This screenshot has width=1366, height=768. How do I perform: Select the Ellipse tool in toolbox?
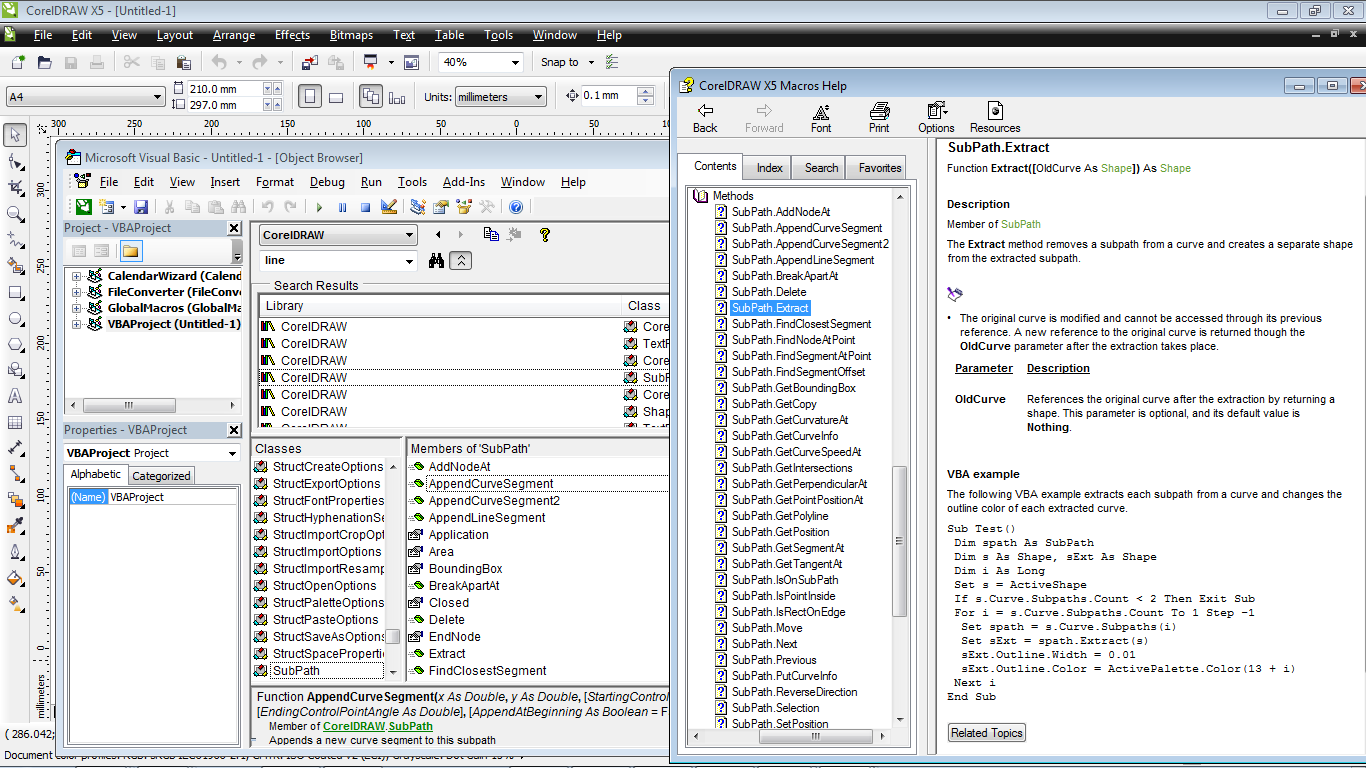click(x=15, y=319)
